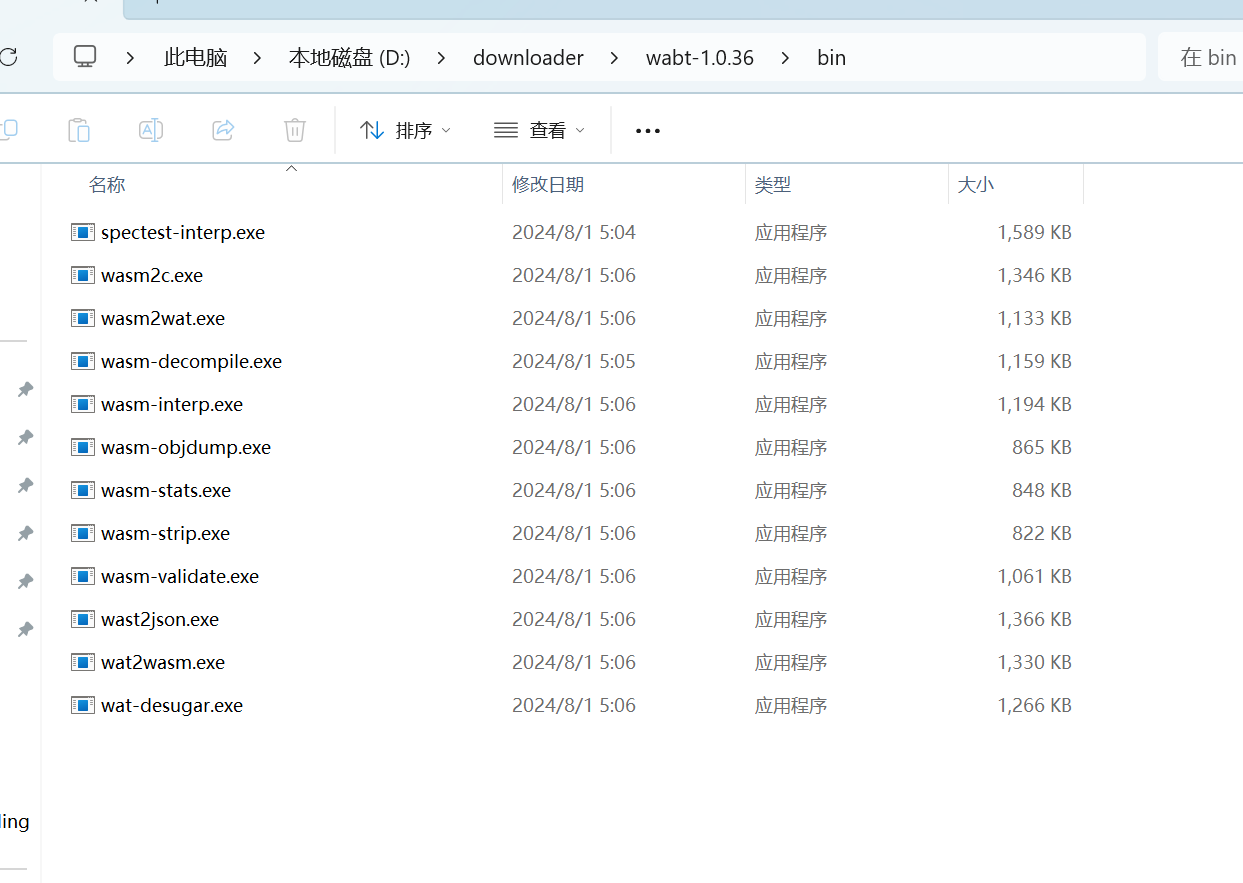The height and width of the screenshot is (883, 1243).
Task: Click the This PC monitor icon
Action: (85, 57)
